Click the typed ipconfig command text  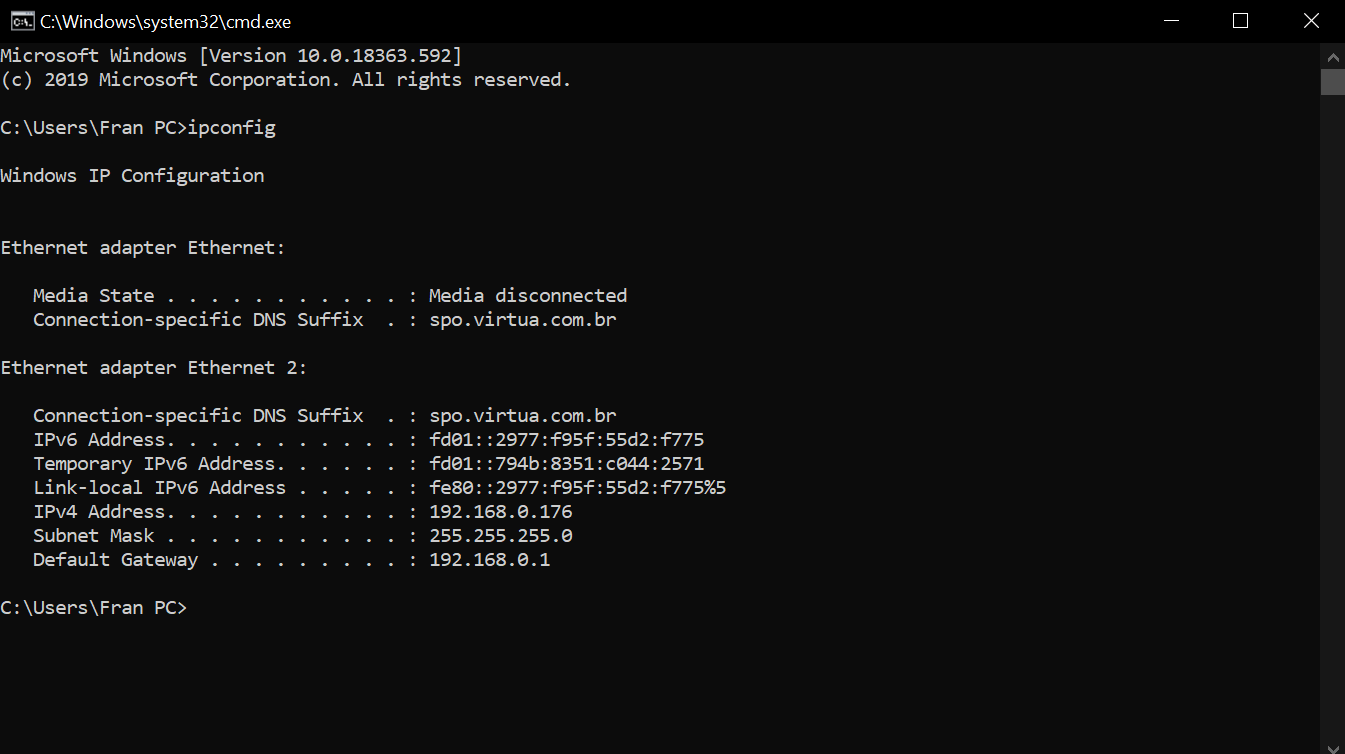point(232,128)
